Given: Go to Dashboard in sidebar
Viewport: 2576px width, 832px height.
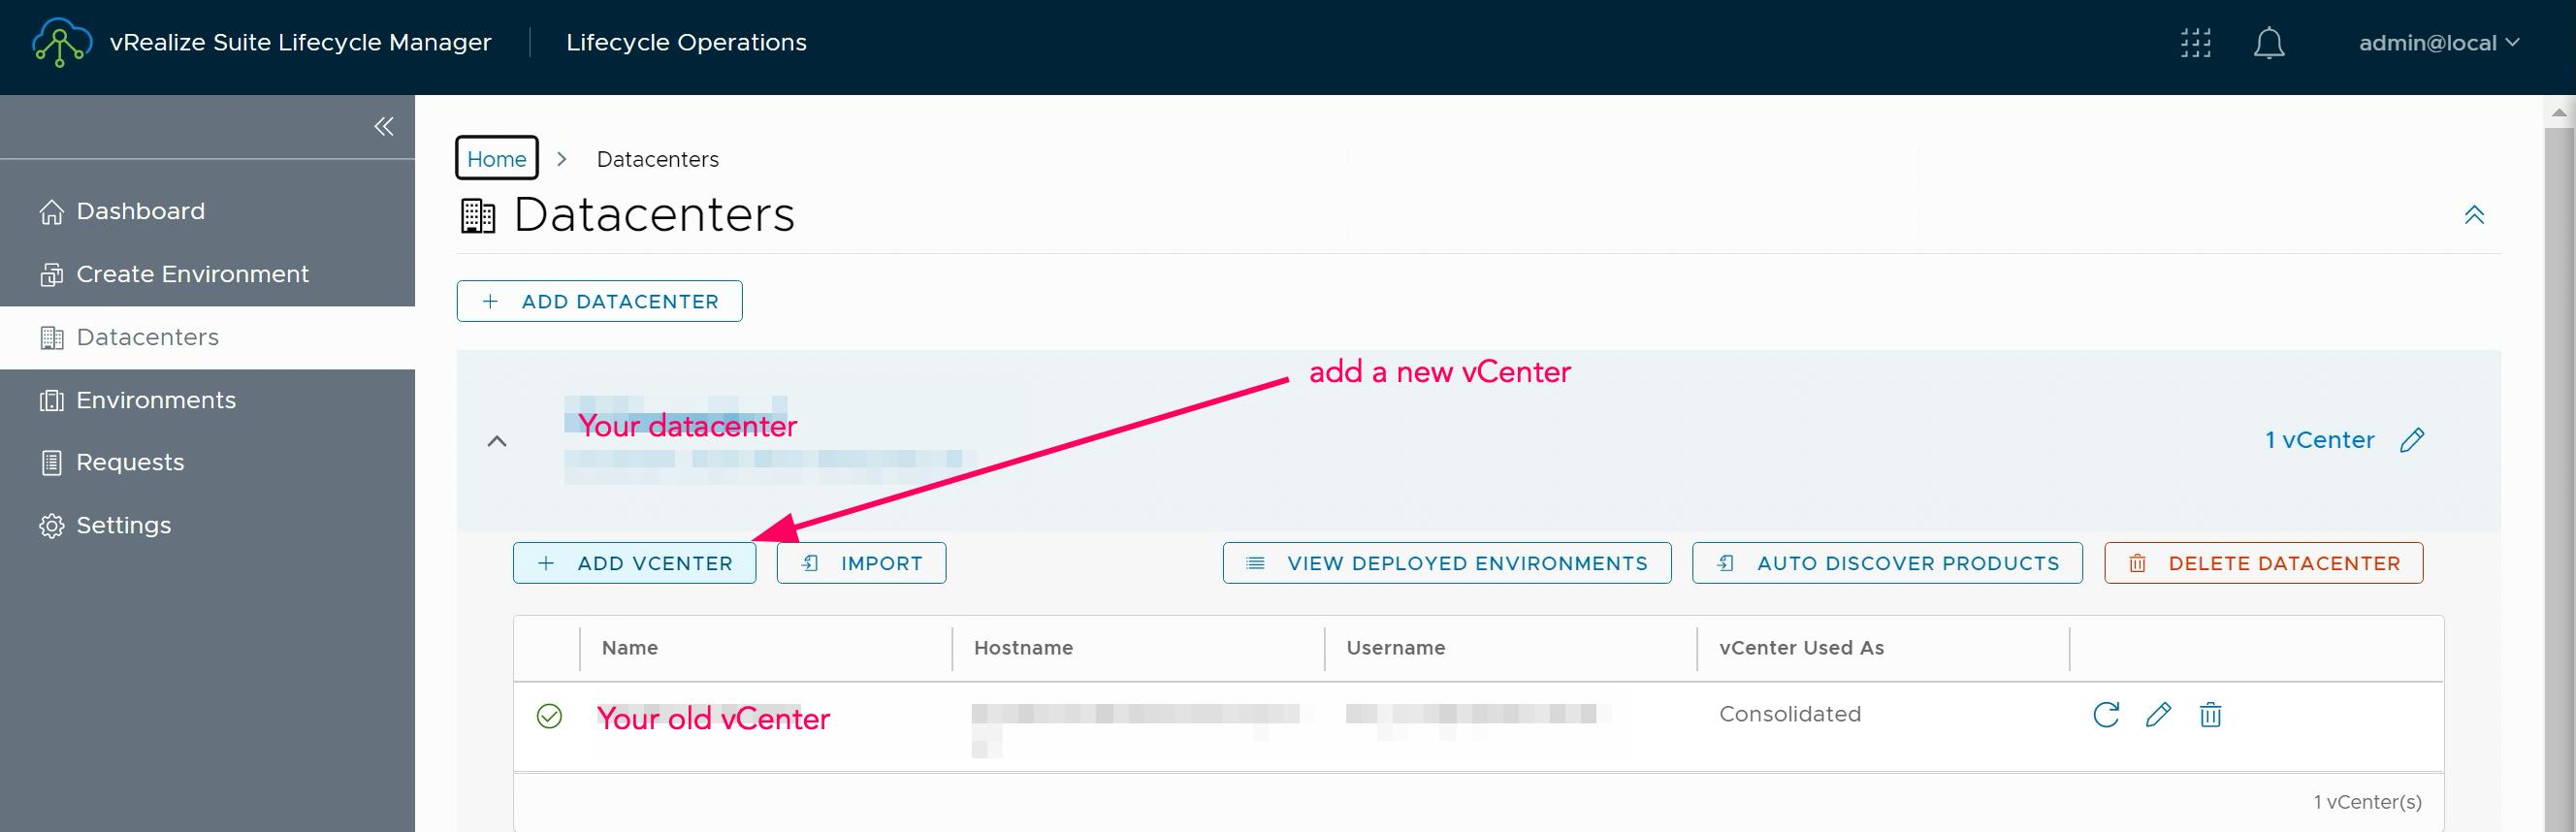Looking at the screenshot, I should pos(140,211).
